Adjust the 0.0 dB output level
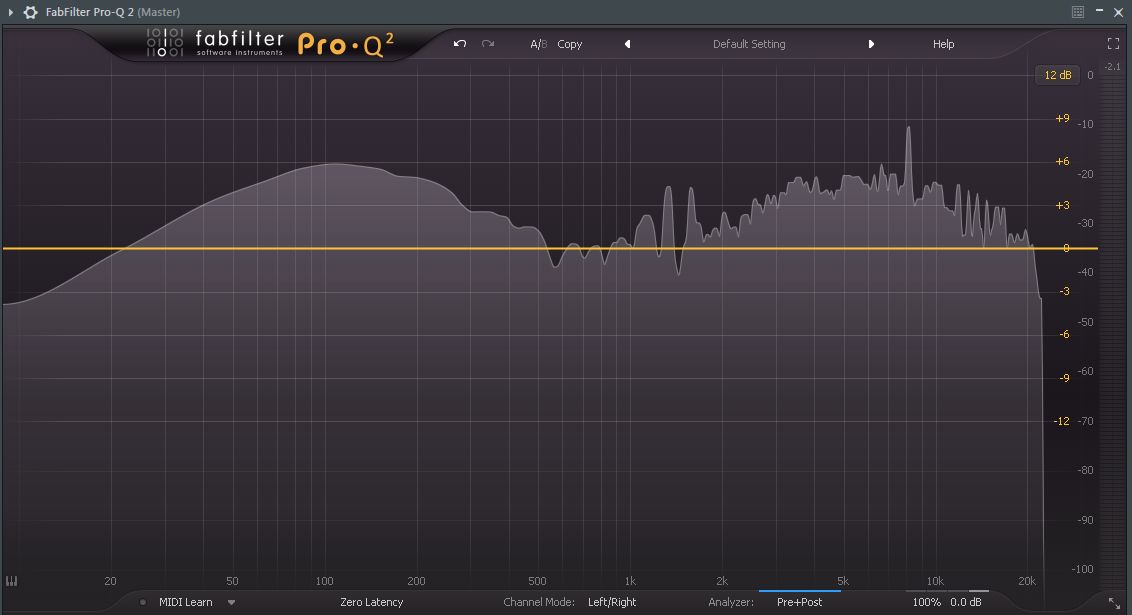 [966, 602]
